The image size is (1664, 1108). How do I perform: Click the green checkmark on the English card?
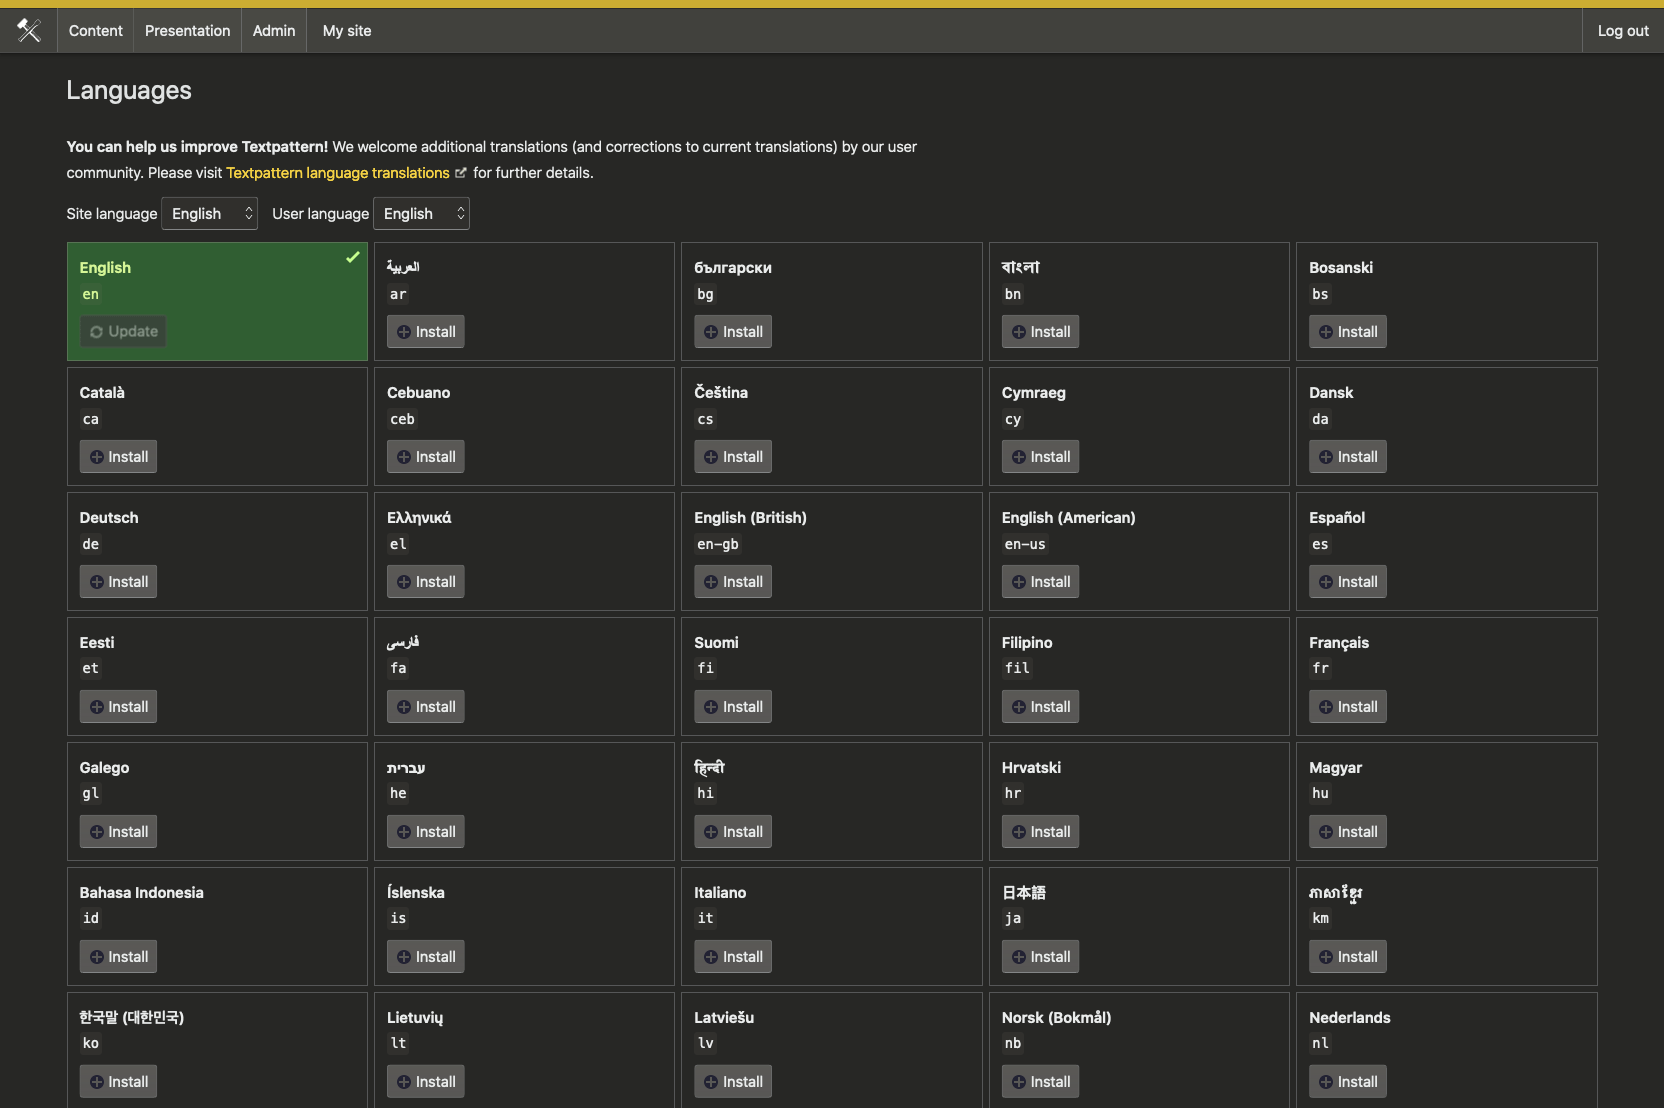(352, 257)
